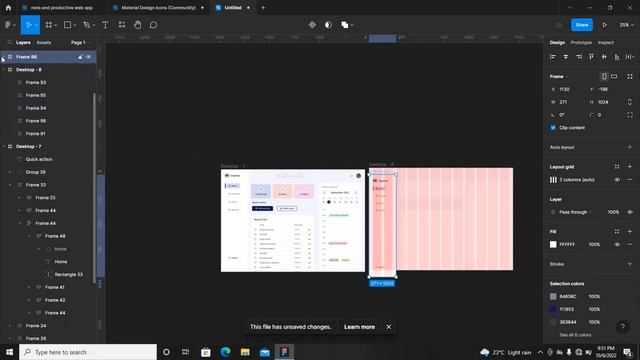Toggle lock on Frame 99 layer
The height and width of the screenshot is (360, 640).
pos(80,57)
